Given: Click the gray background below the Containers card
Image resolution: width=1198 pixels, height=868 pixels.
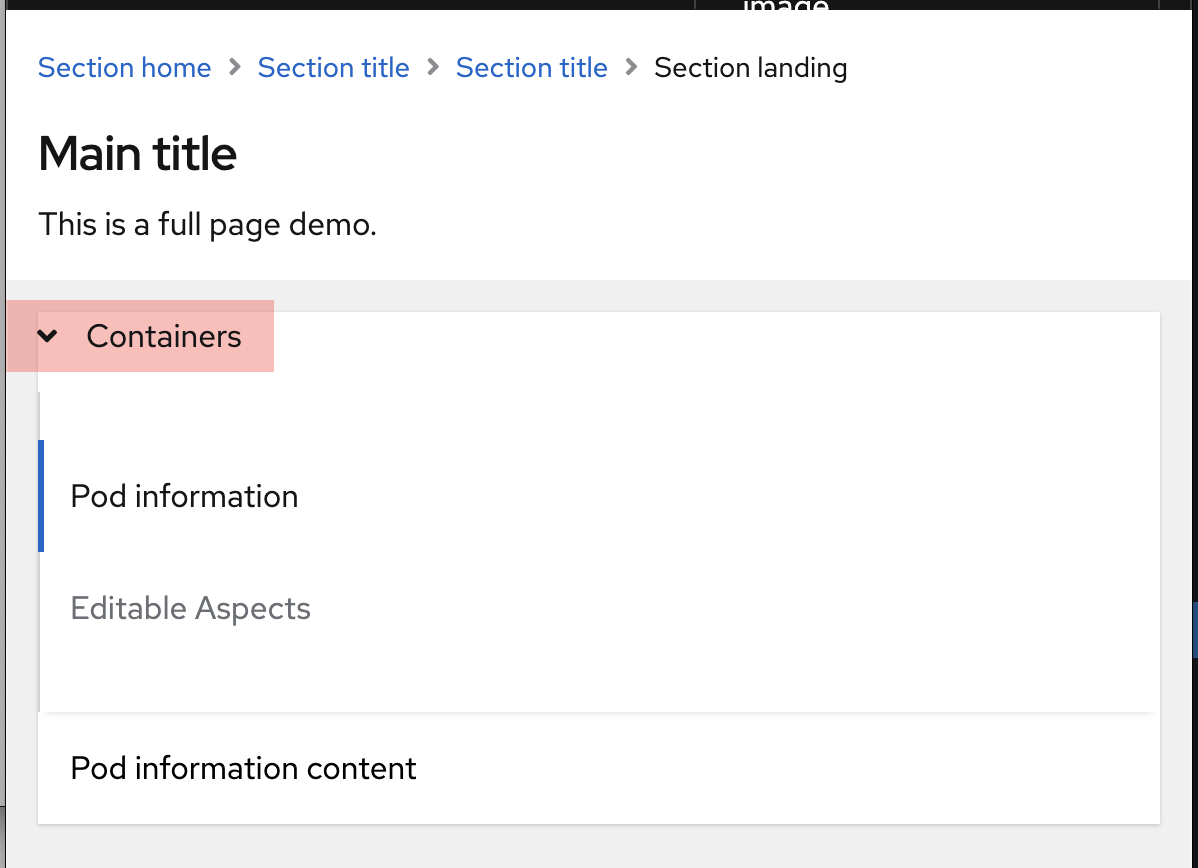Looking at the screenshot, I should pos(599,847).
